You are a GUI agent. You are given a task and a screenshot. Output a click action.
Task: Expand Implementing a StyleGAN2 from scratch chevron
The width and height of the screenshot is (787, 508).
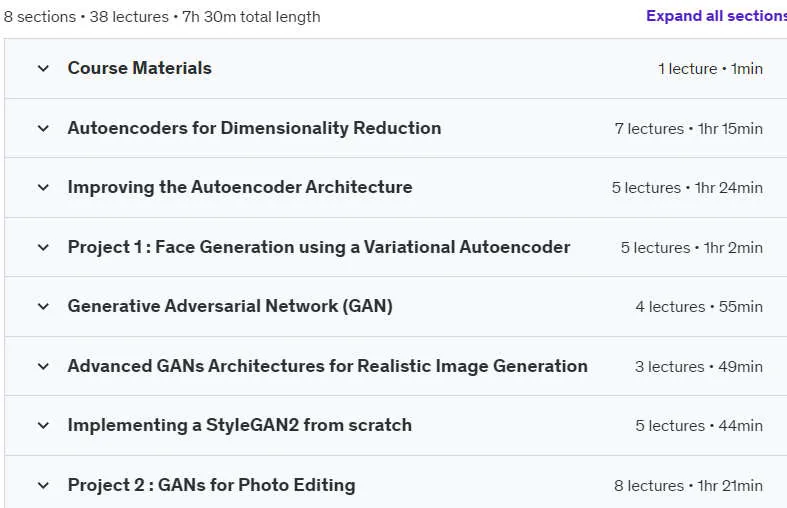tap(43, 426)
